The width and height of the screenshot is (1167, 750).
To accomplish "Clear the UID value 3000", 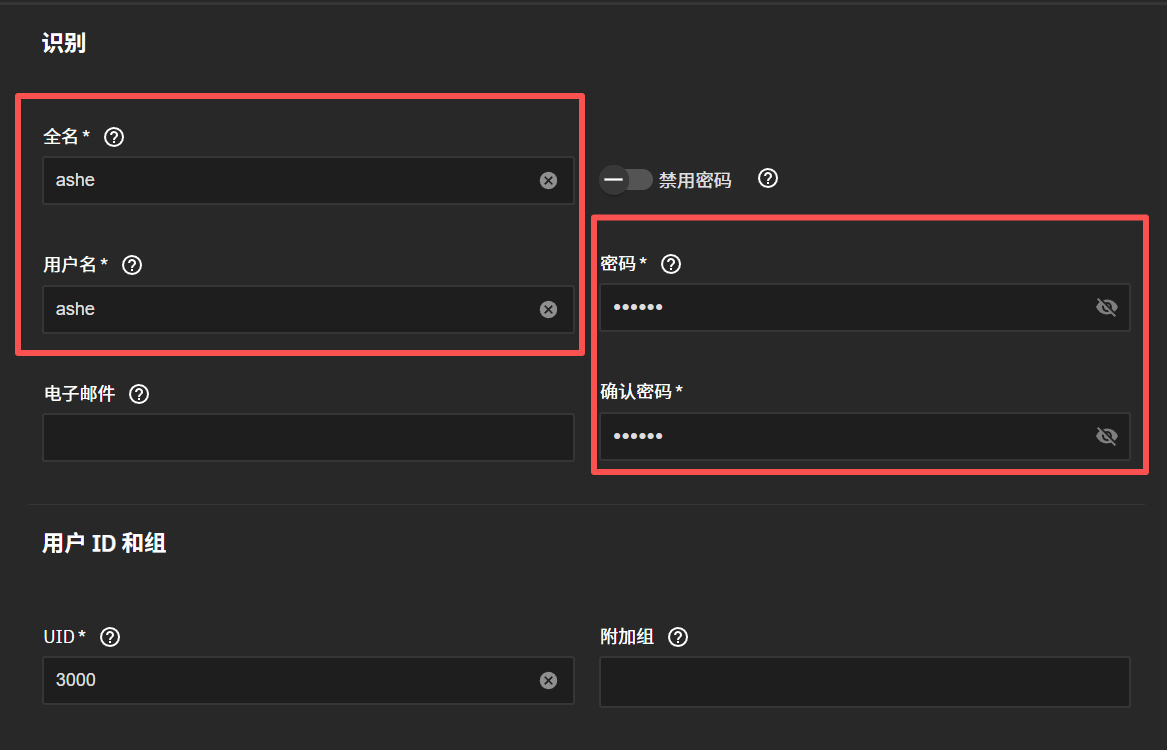I will [548, 681].
